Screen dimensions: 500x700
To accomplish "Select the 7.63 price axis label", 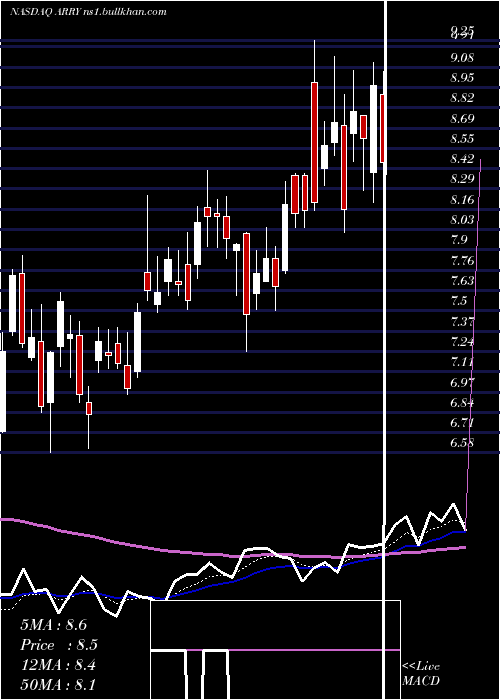I will pos(462,281).
